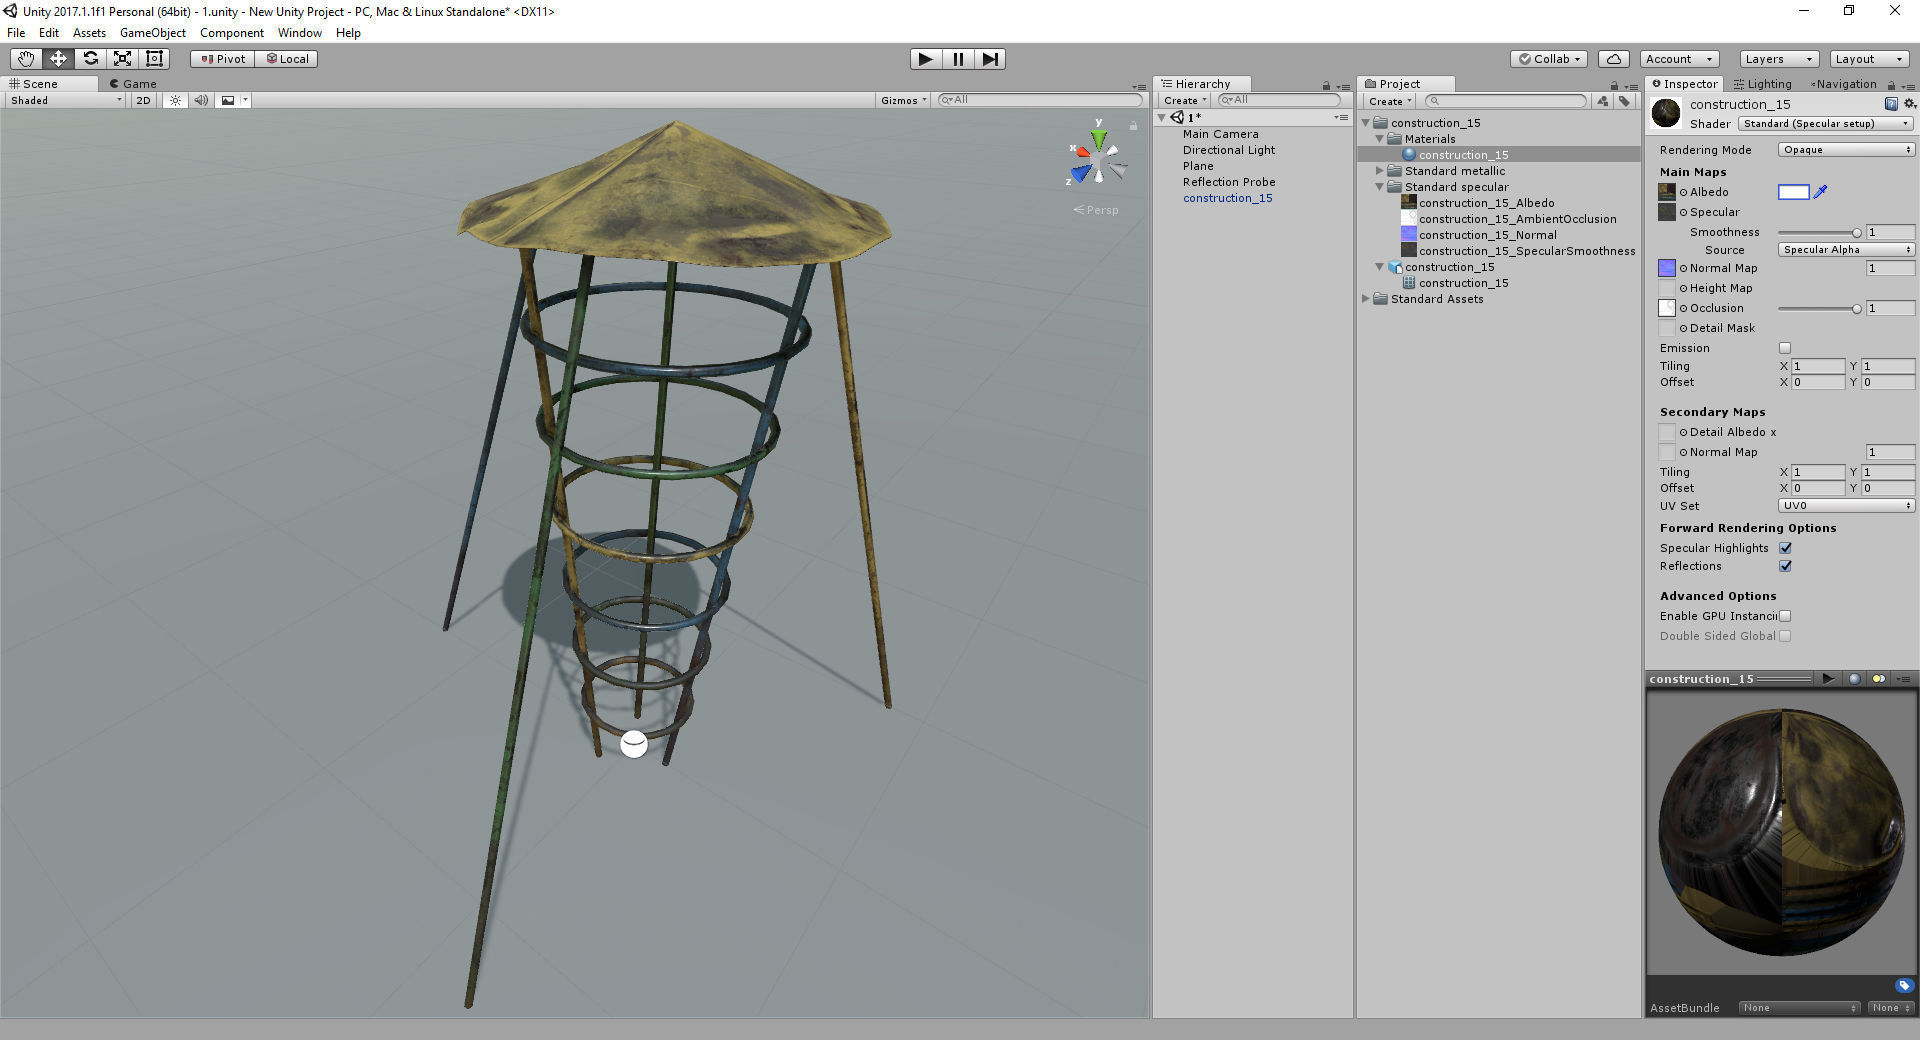Click the asset label tag icon in preview
1920x1040 pixels.
click(1904, 985)
